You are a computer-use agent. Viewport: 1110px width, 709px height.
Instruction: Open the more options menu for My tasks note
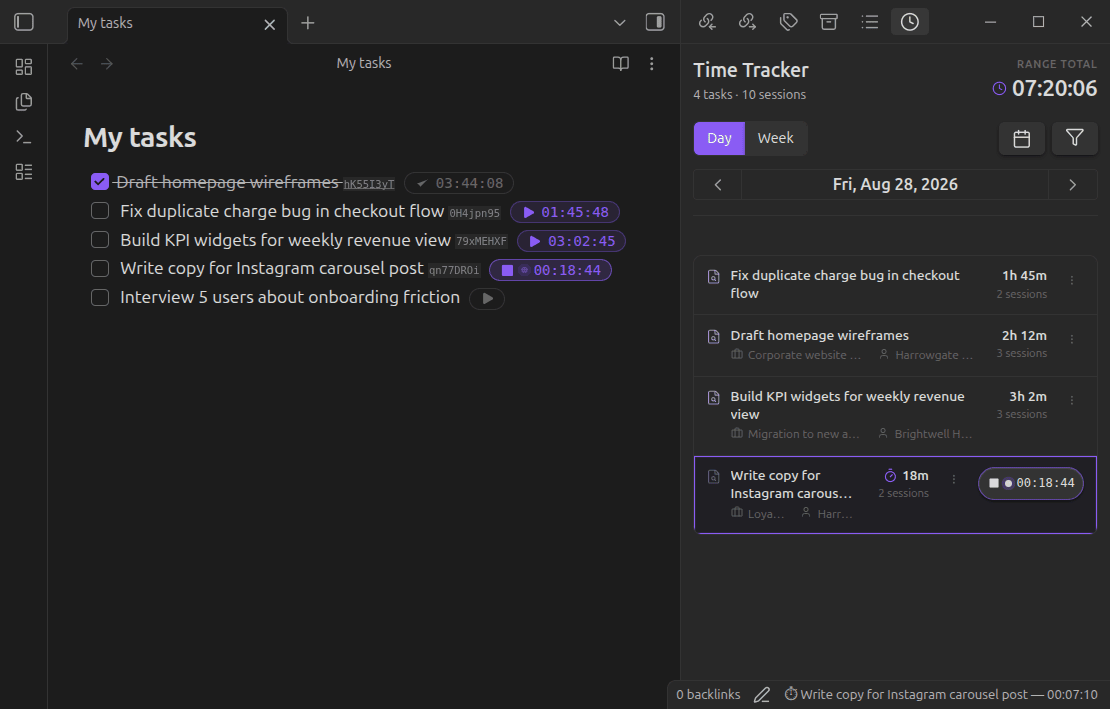tap(651, 64)
